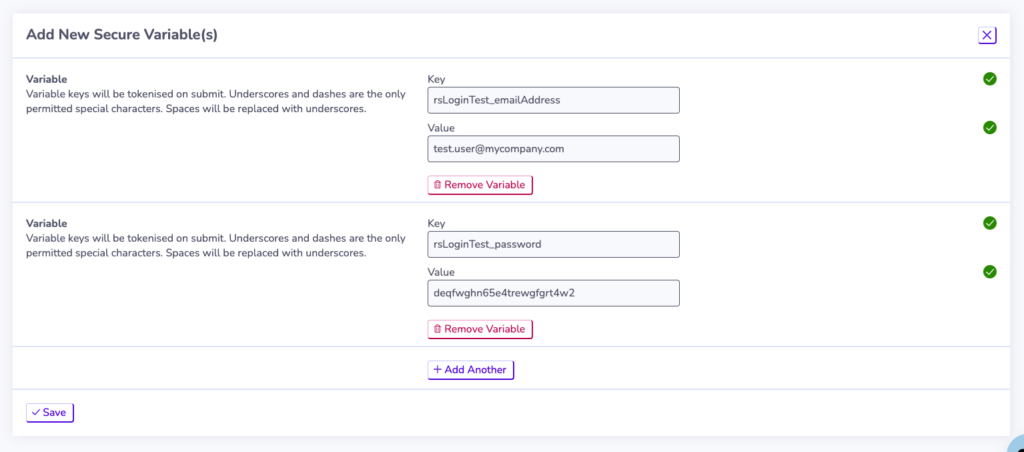Screen dimensions: 1024x452
Task: Click the tick icon on Save button
Action: pos(36,412)
